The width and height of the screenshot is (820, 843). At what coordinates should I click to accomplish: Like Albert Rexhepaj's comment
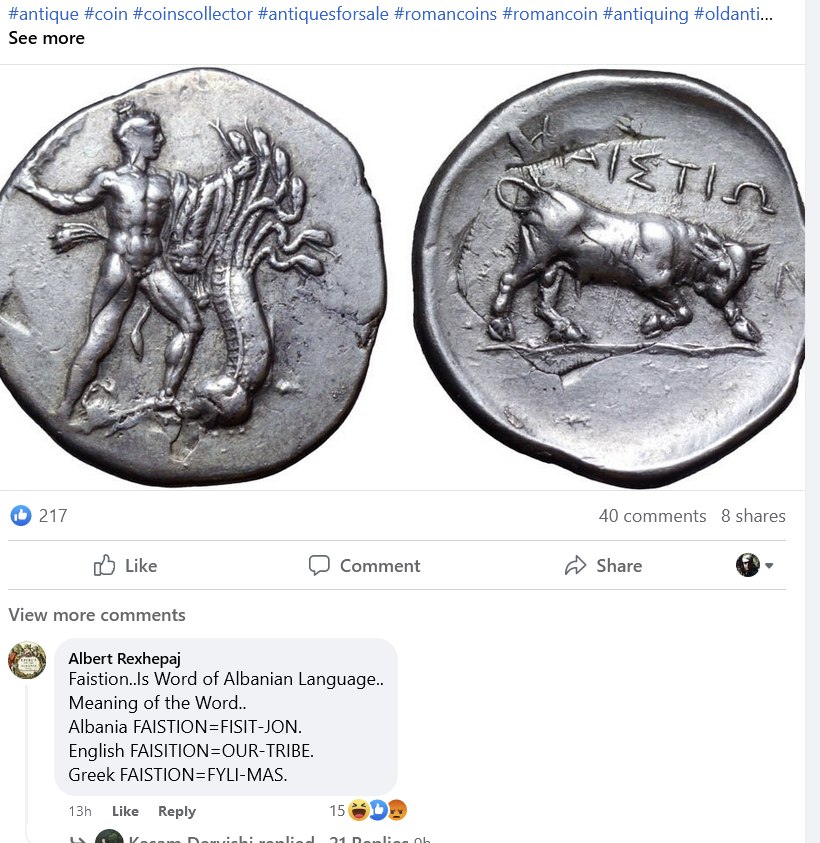point(125,811)
